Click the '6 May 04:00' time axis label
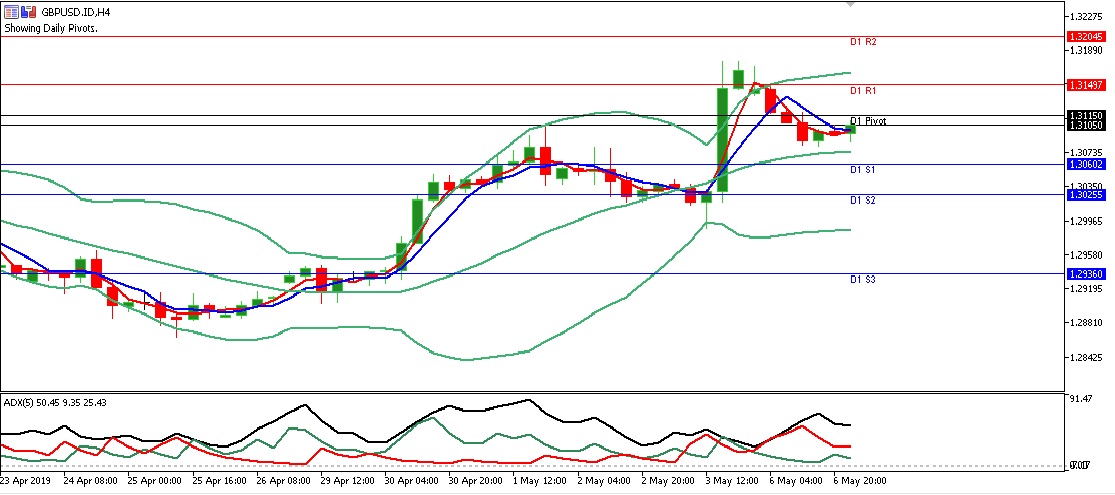This screenshot has height=495, width=1115. pyautogui.click(x=796, y=481)
